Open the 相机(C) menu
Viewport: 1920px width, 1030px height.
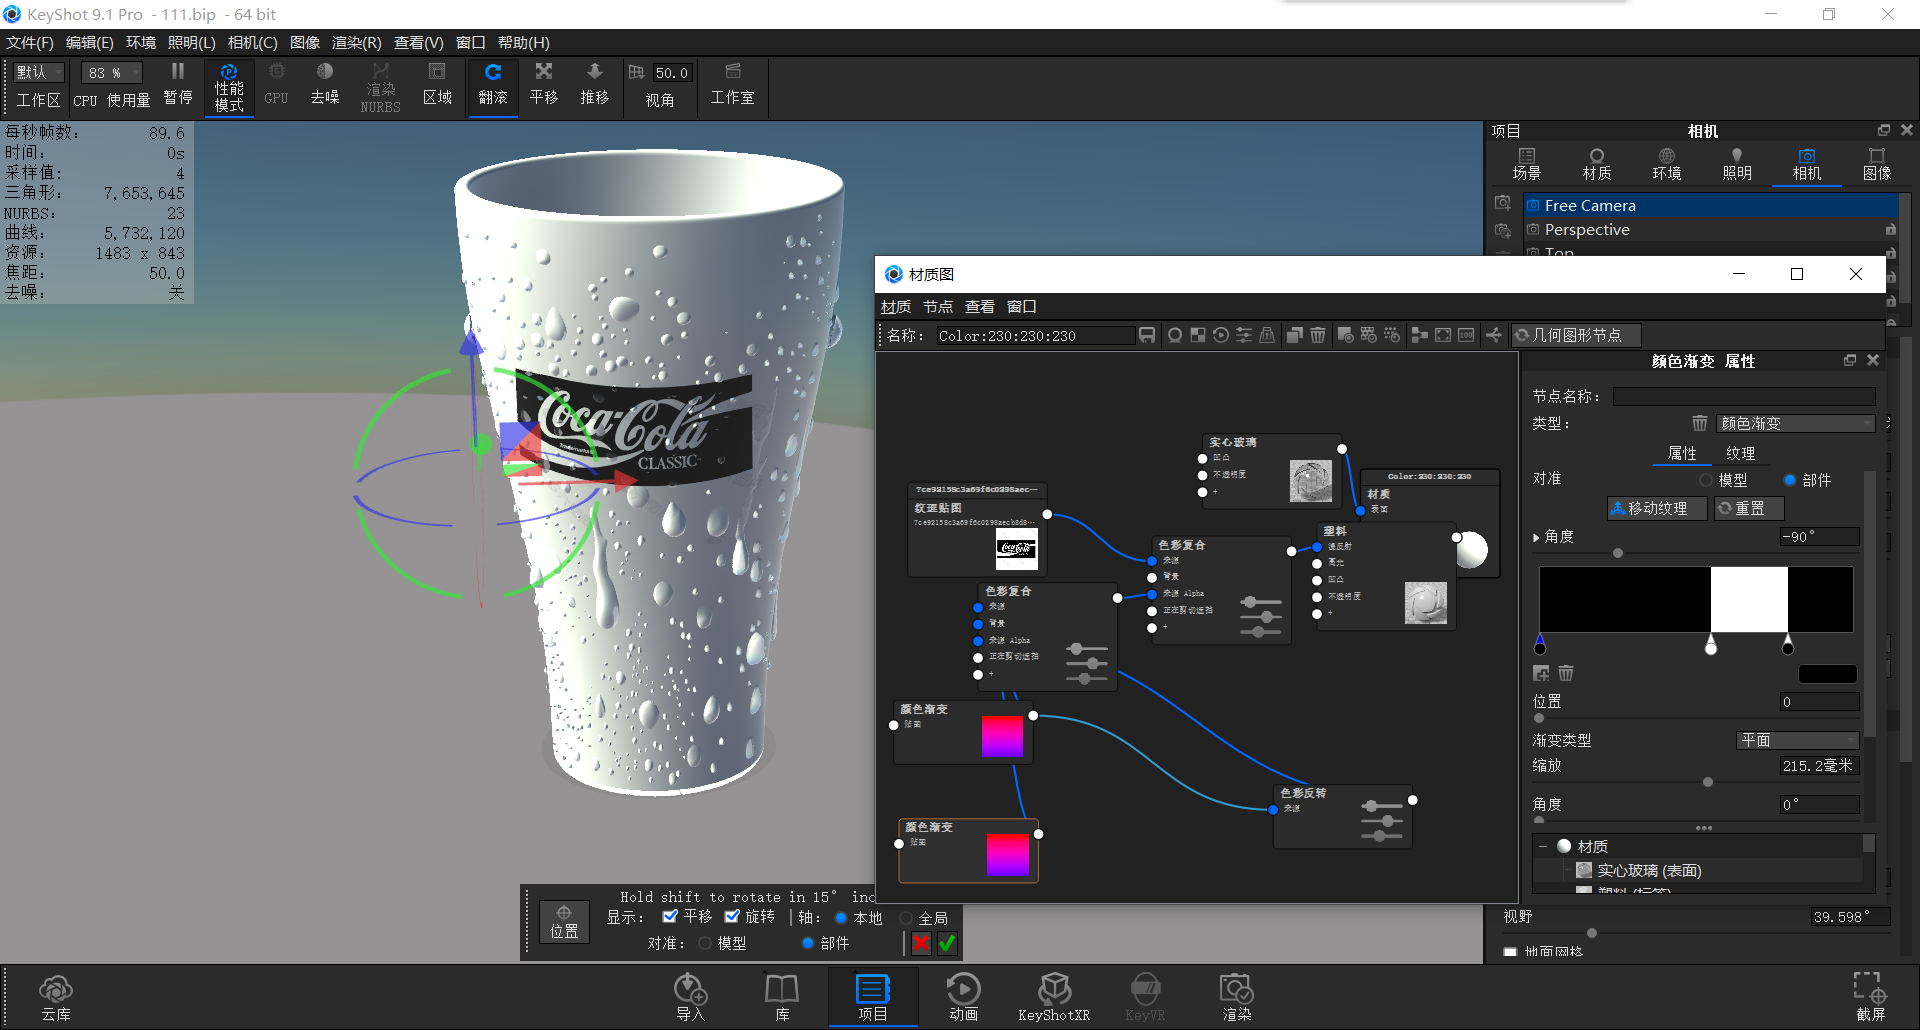click(x=252, y=42)
